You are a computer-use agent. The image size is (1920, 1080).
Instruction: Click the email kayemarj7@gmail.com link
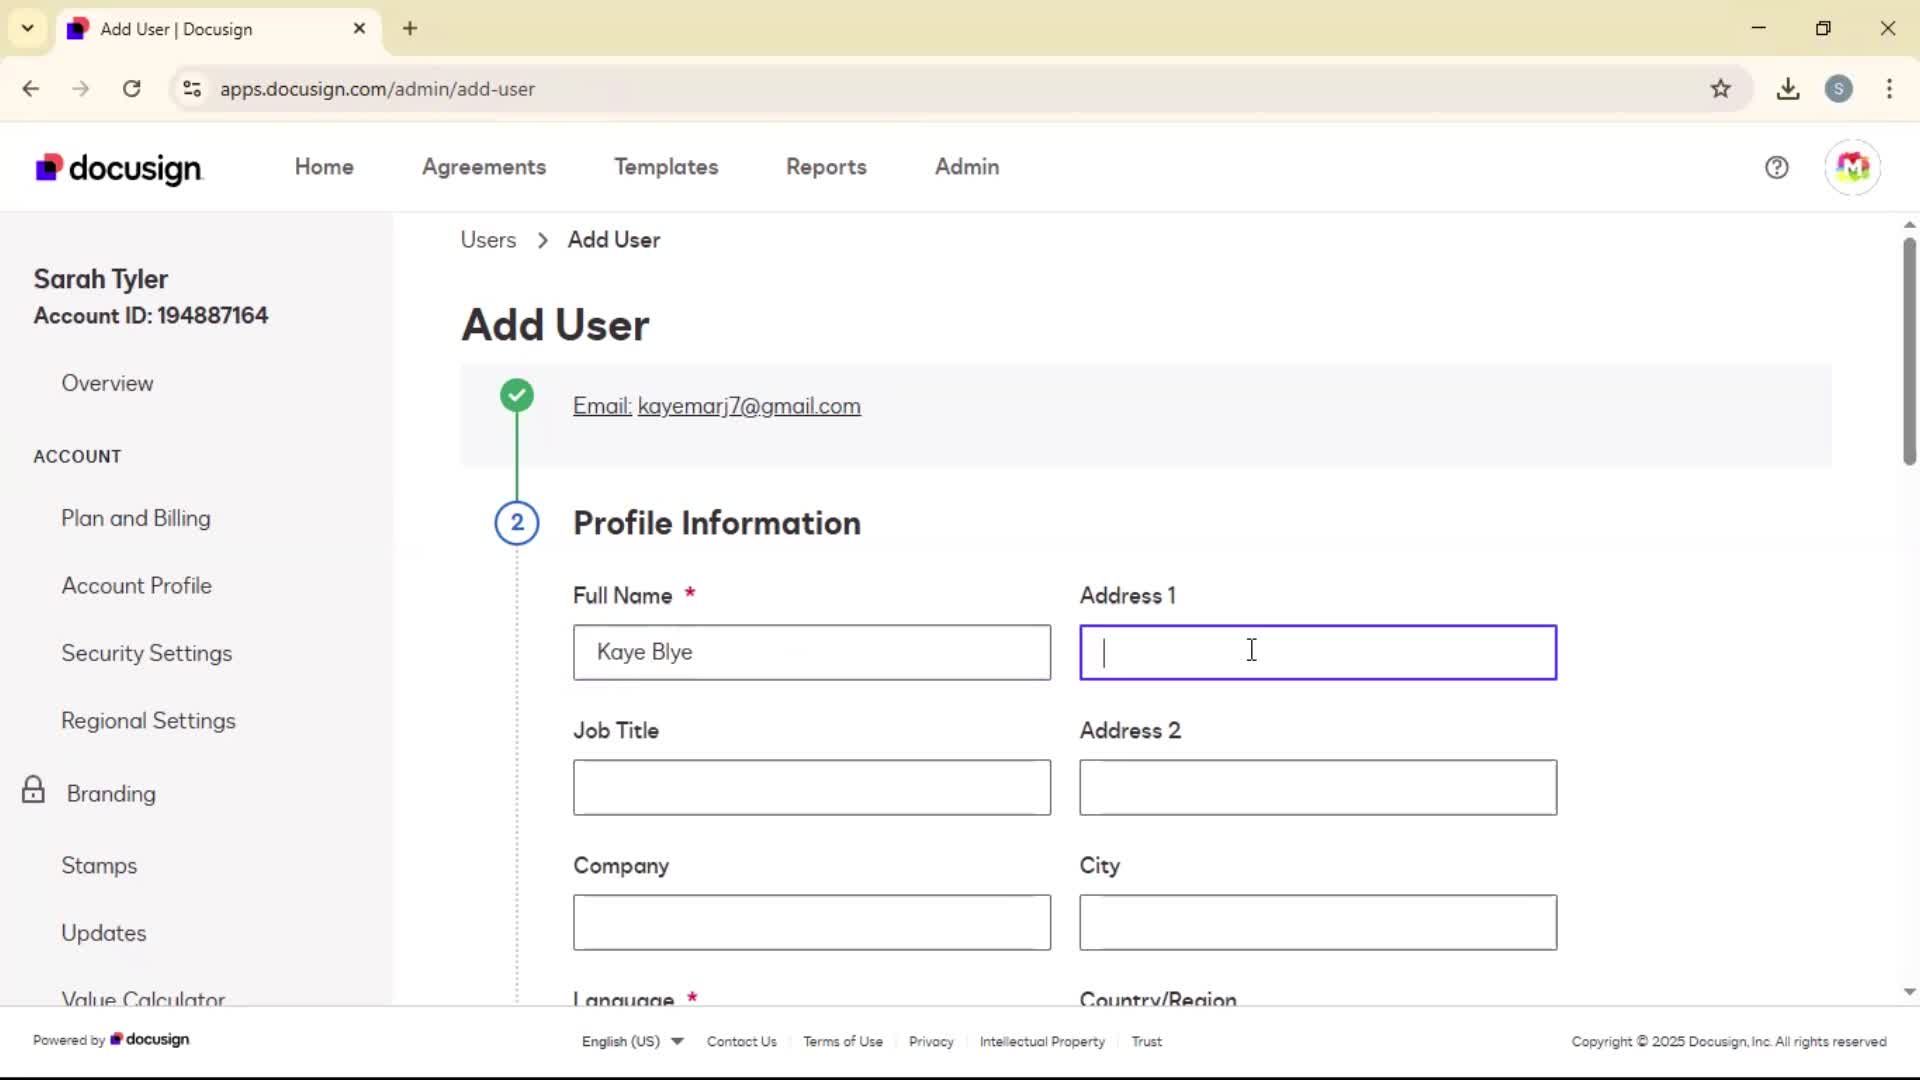pyautogui.click(x=749, y=406)
